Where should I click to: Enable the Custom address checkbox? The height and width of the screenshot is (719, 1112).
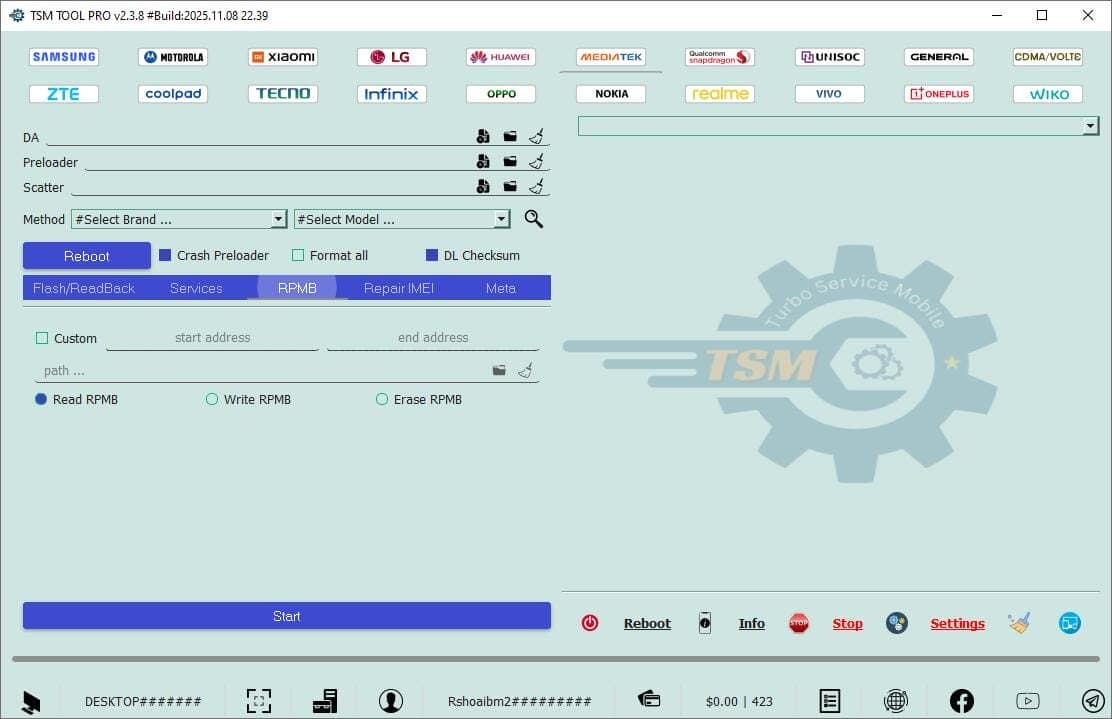42,338
